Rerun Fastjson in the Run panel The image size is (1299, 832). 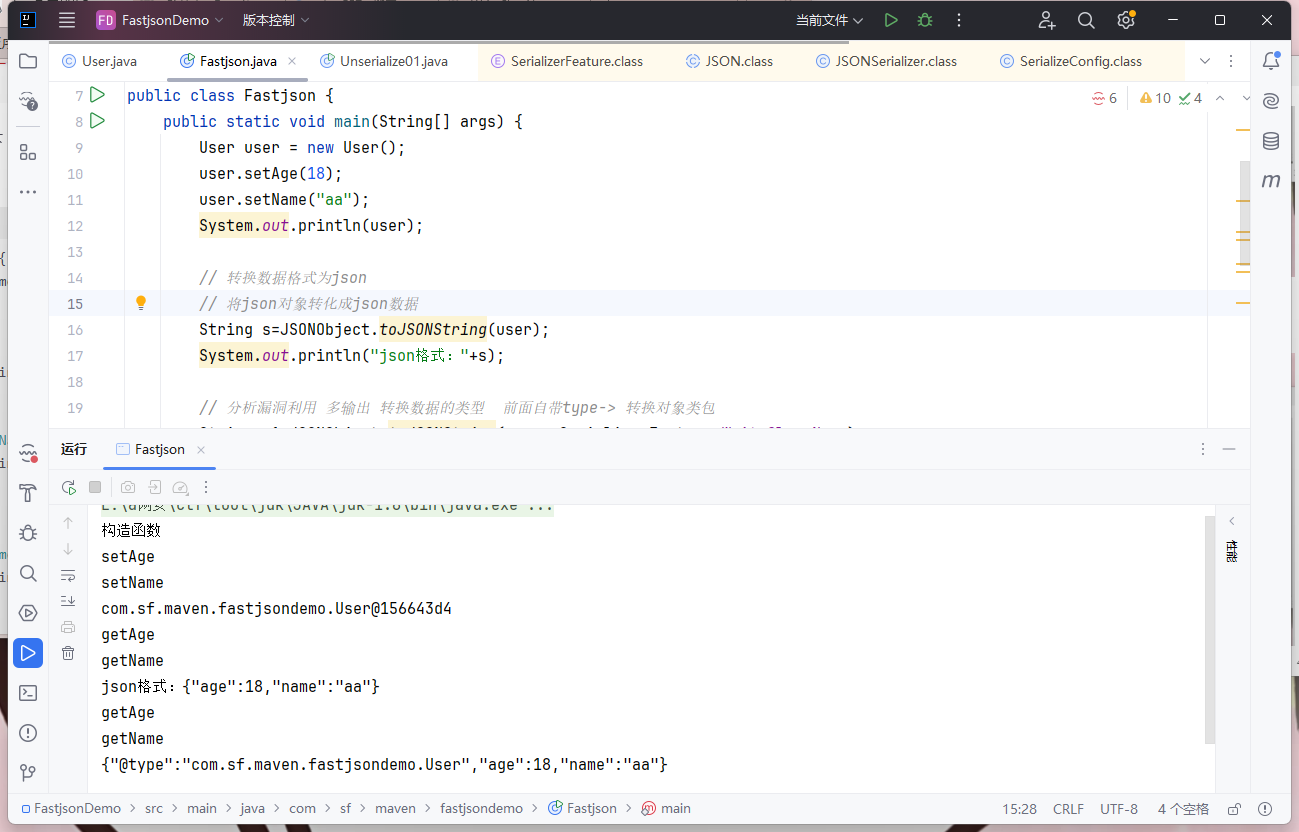[x=68, y=487]
